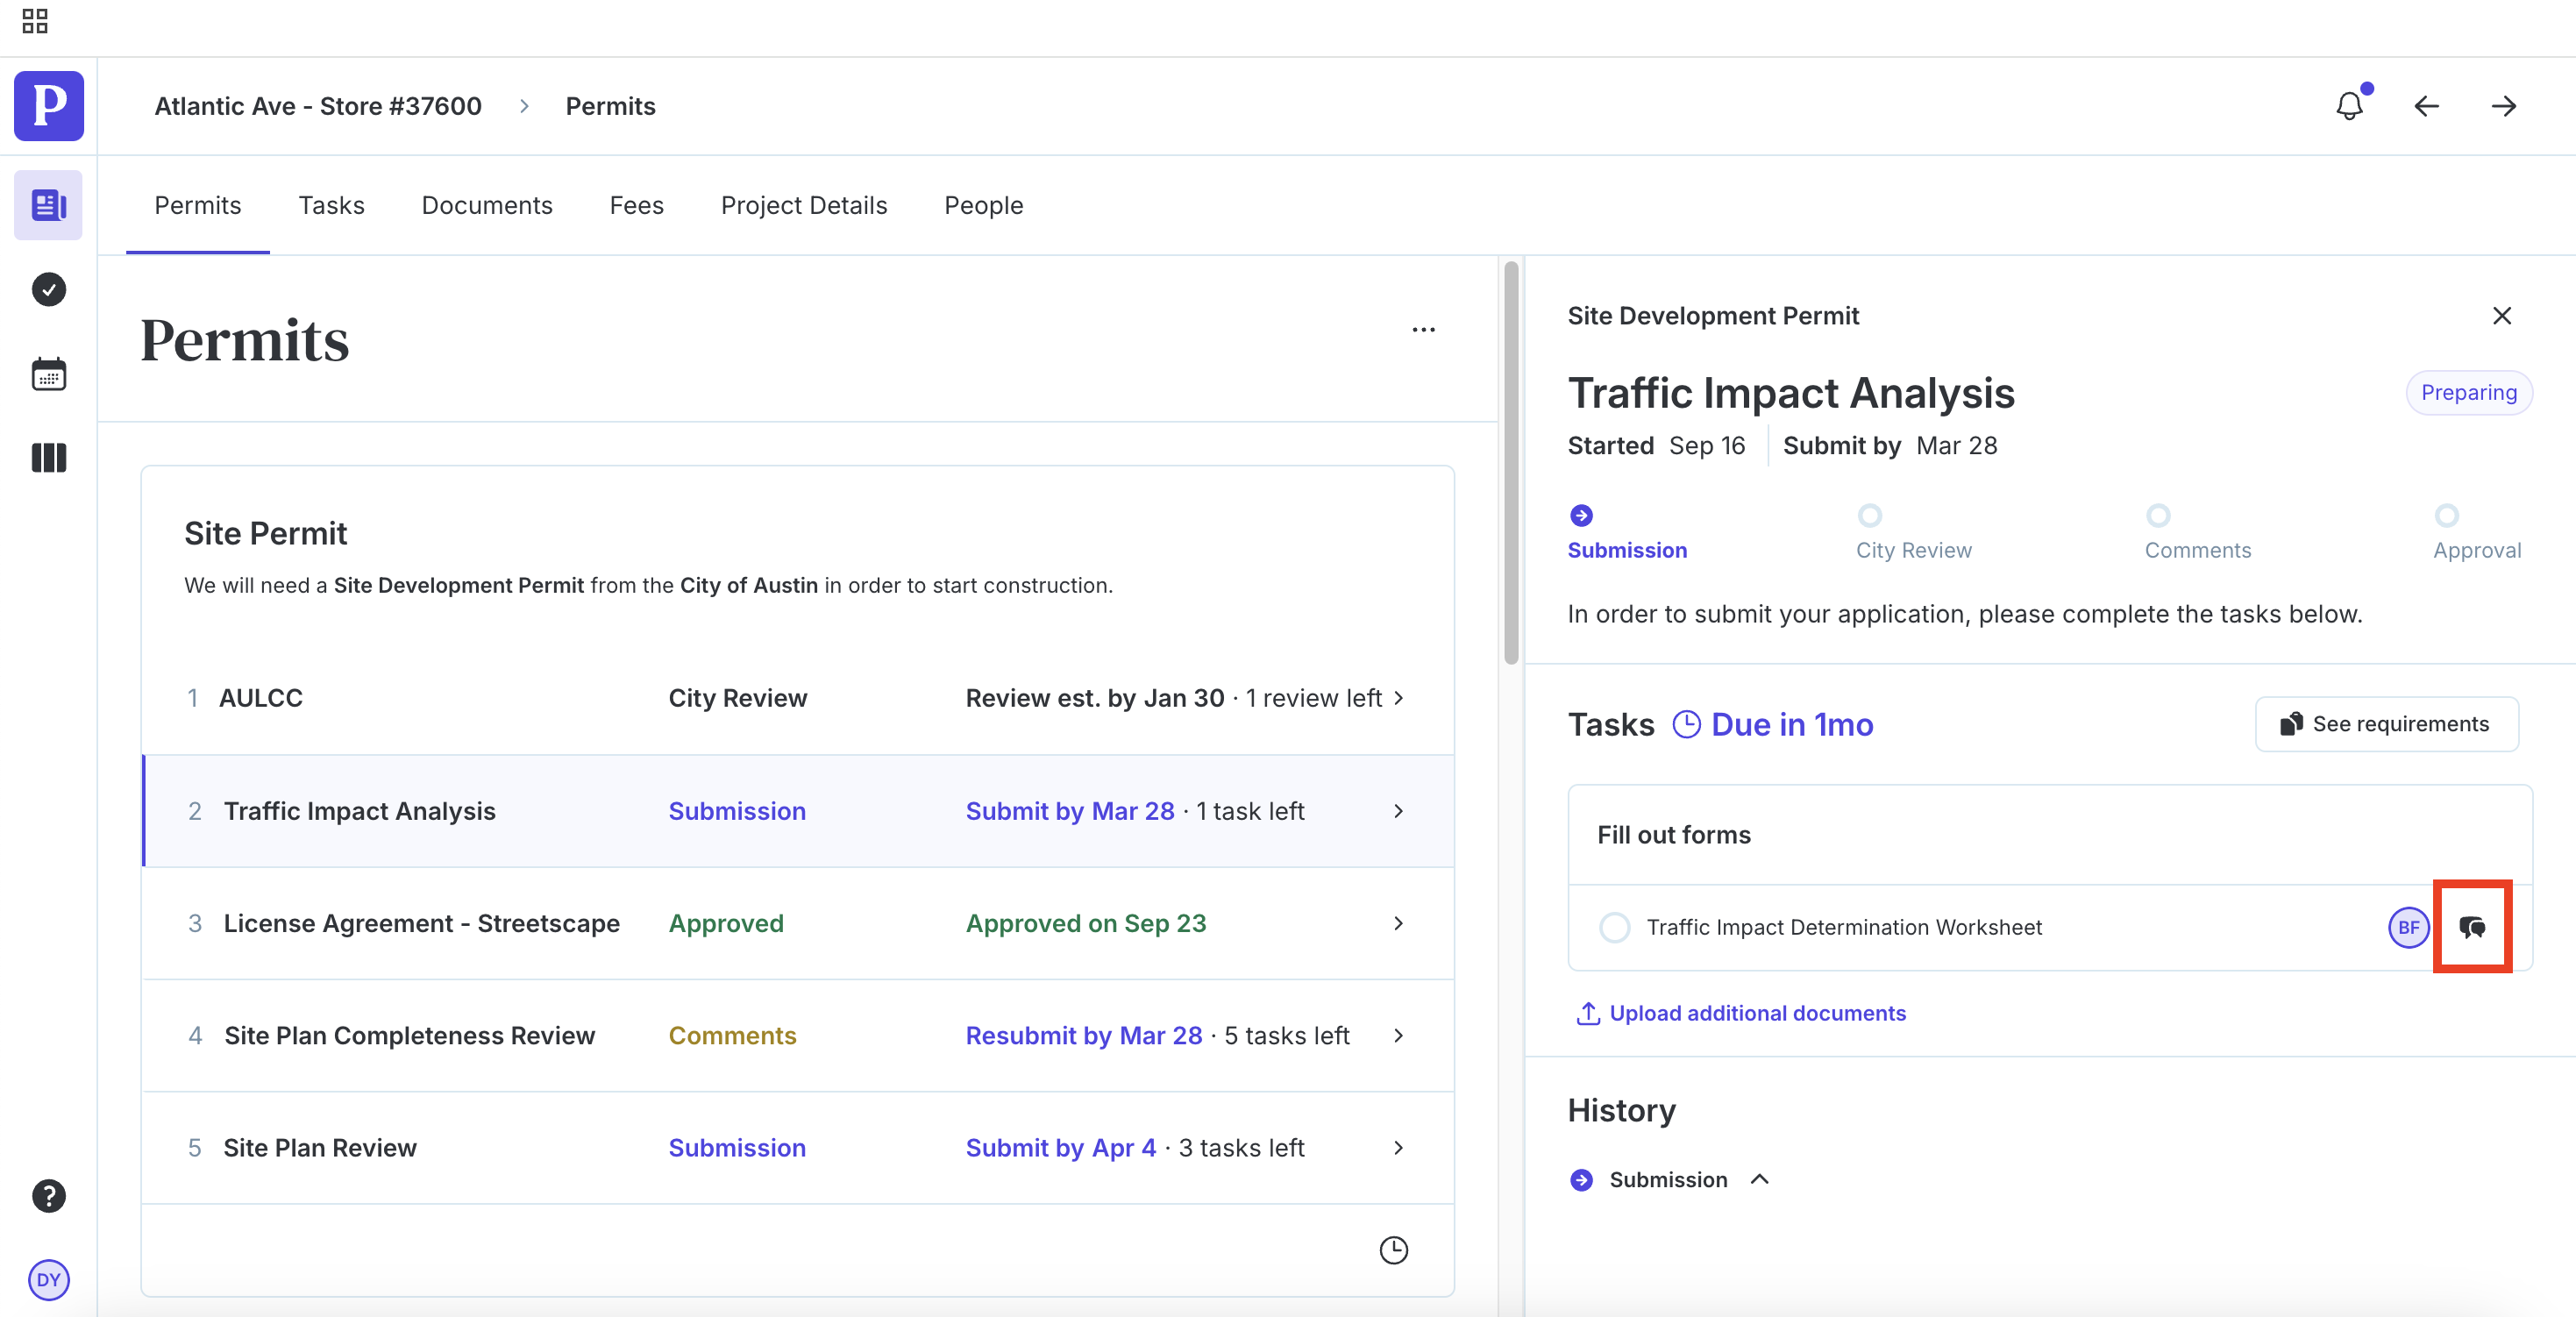2576x1317 pixels.
Task: Click the clock icon below permit list
Action: click(1393, 1250)
